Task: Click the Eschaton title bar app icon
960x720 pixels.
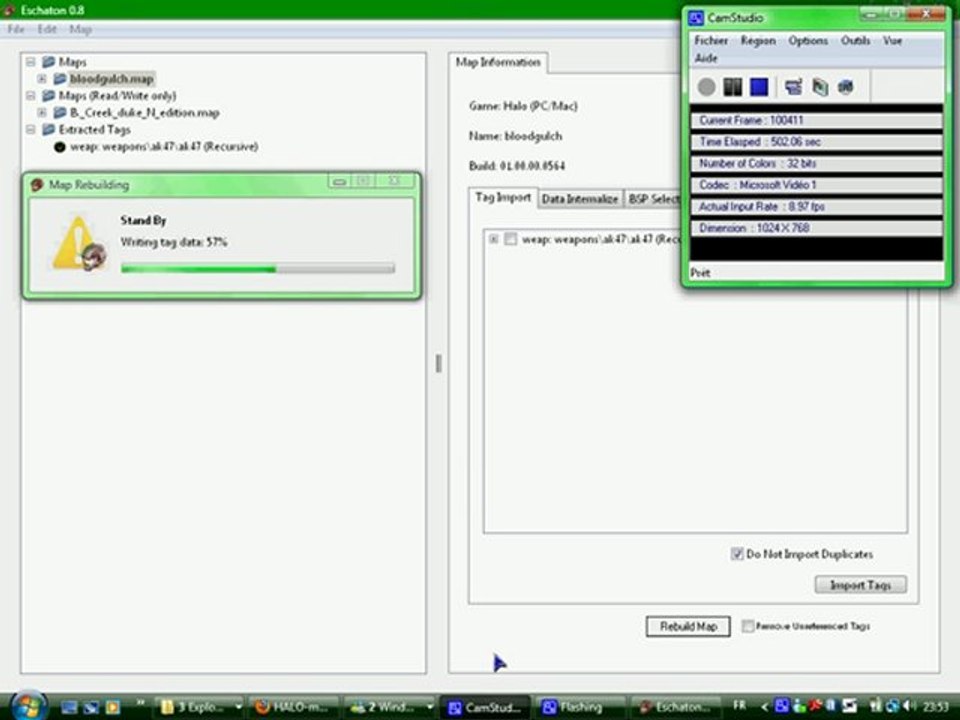Action: [x=9, y=10]
